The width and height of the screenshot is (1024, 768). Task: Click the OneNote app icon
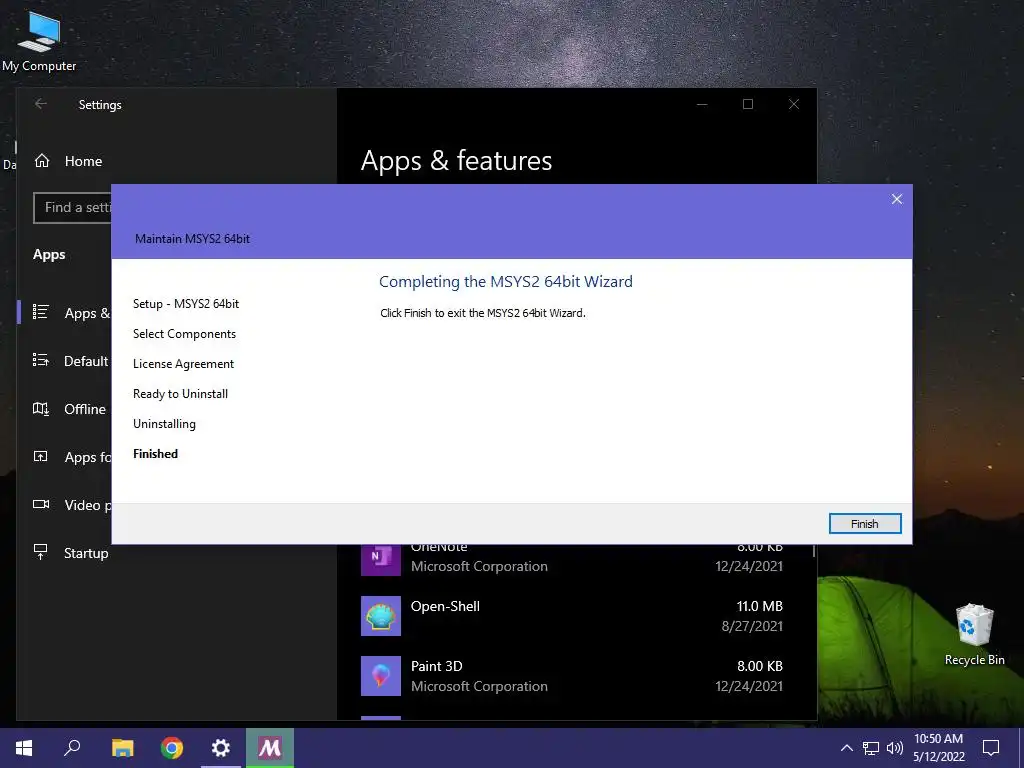tap(381, 560)
